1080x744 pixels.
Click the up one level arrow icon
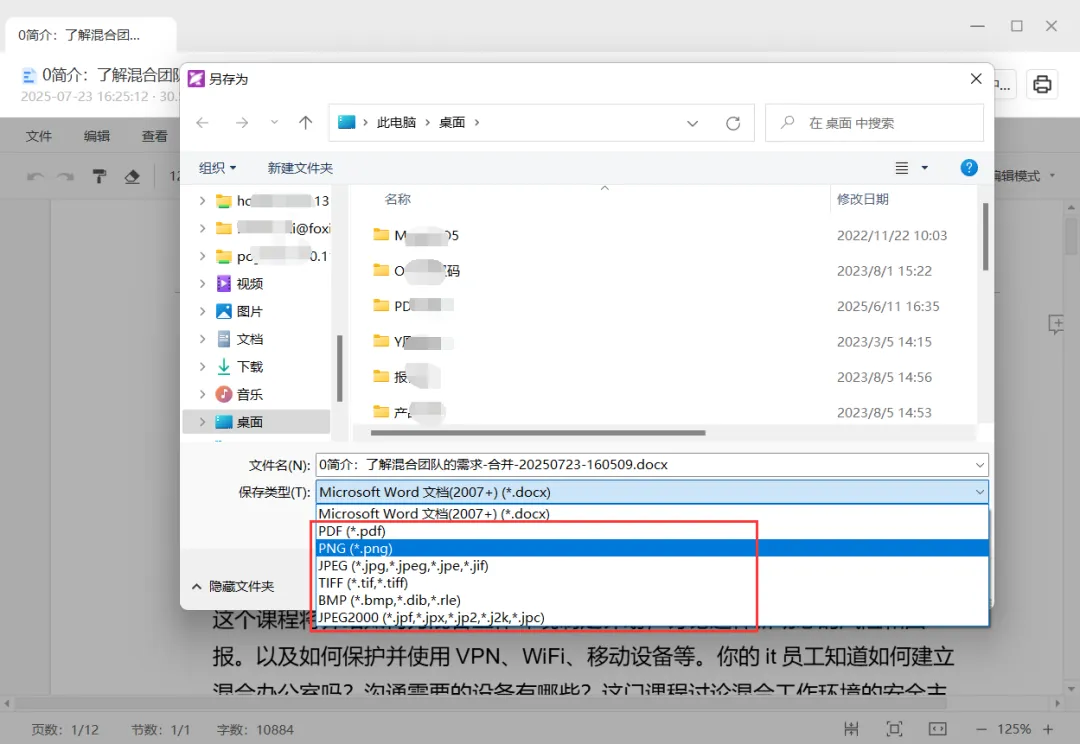point(305,122)
